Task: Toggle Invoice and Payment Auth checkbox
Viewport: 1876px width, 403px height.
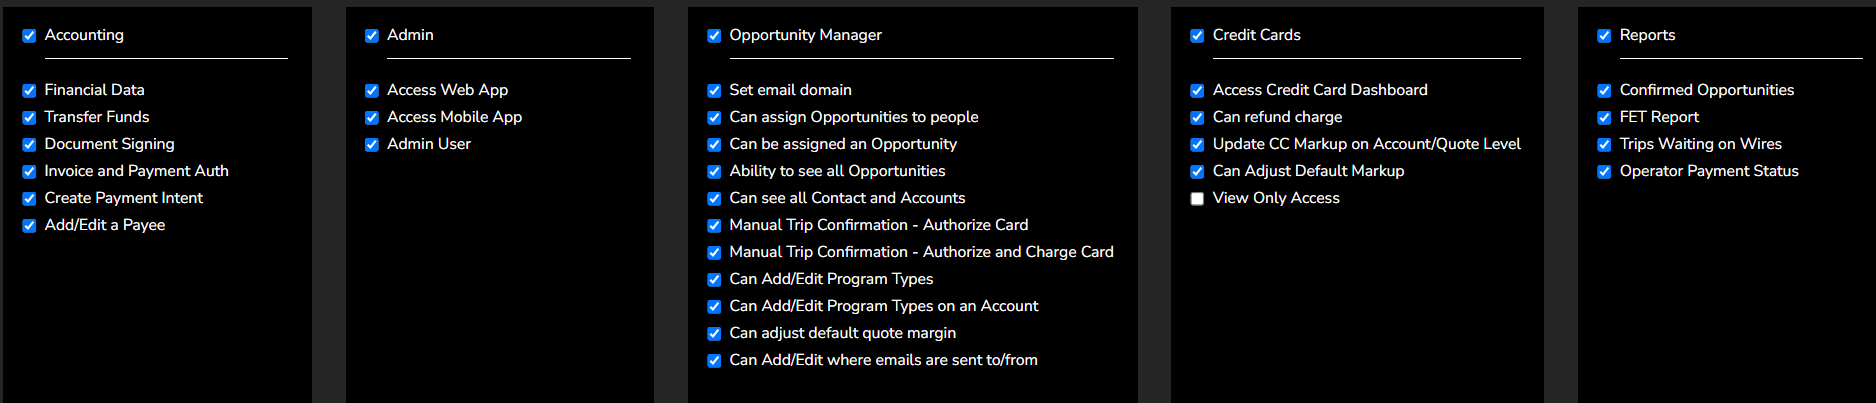Action: (x=29, y=172)
